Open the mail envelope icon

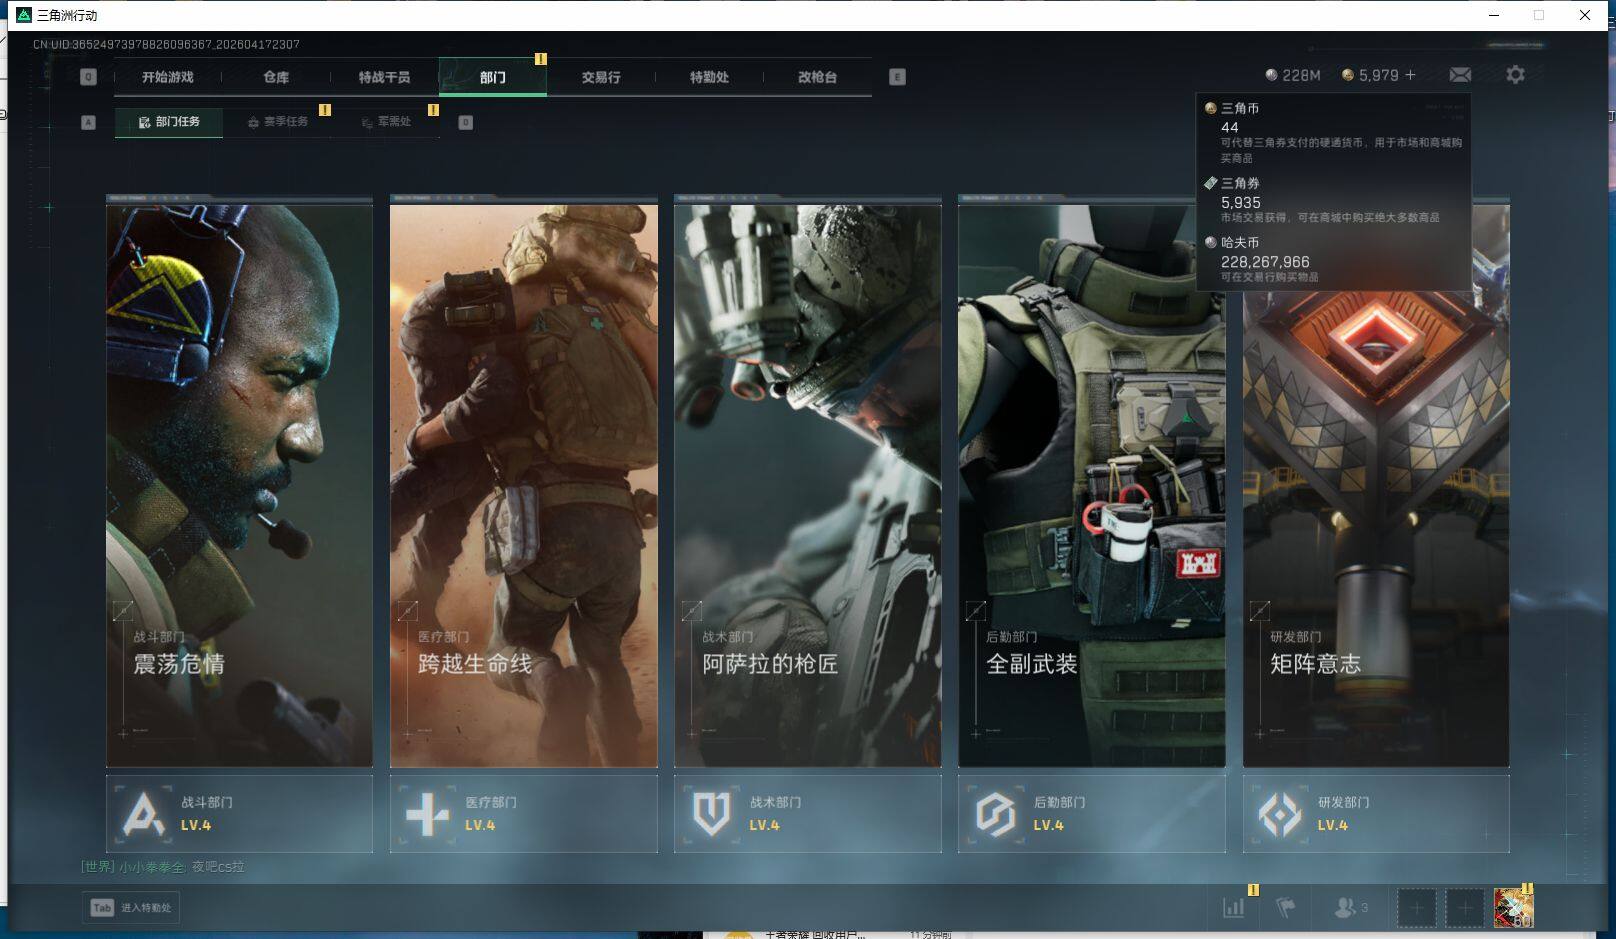click(x=1460, y=75)
